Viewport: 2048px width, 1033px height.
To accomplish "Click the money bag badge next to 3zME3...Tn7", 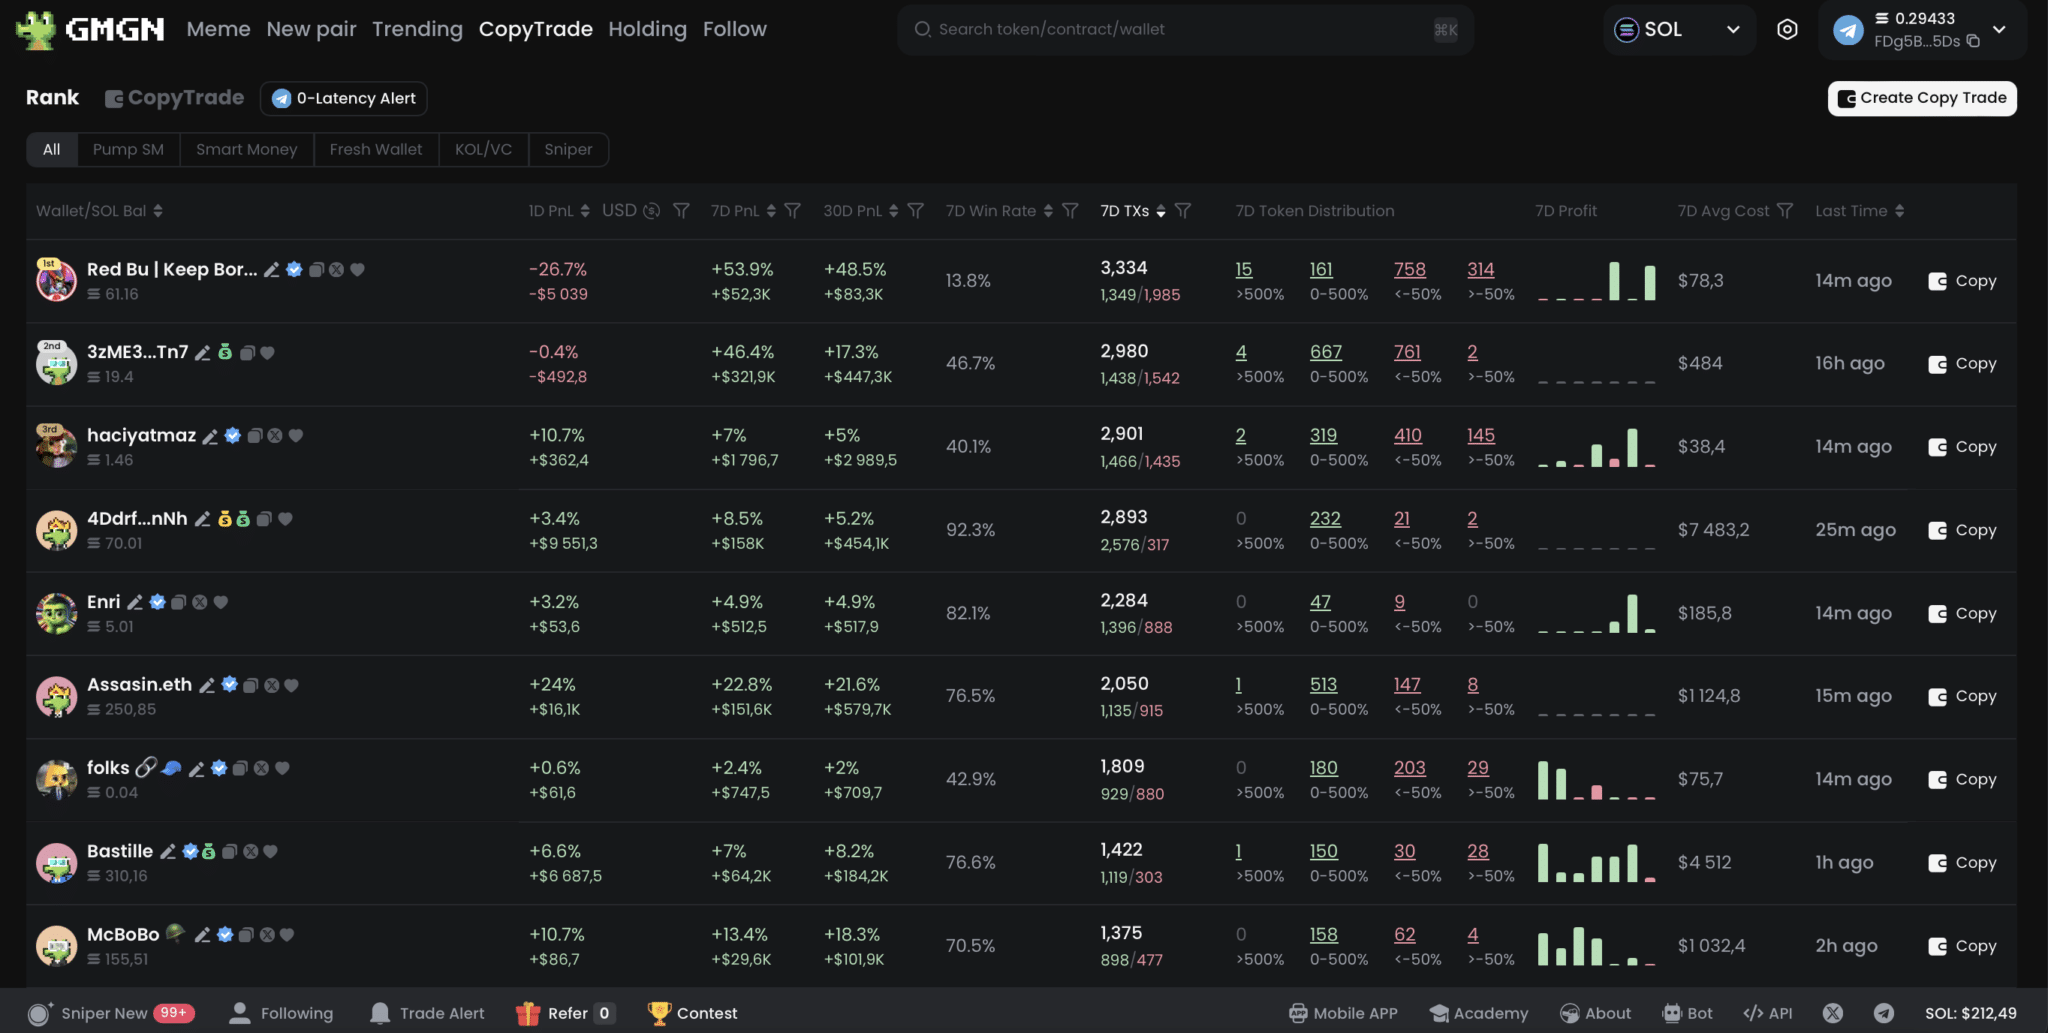I will pyautogui.click(x=225, y=352).
